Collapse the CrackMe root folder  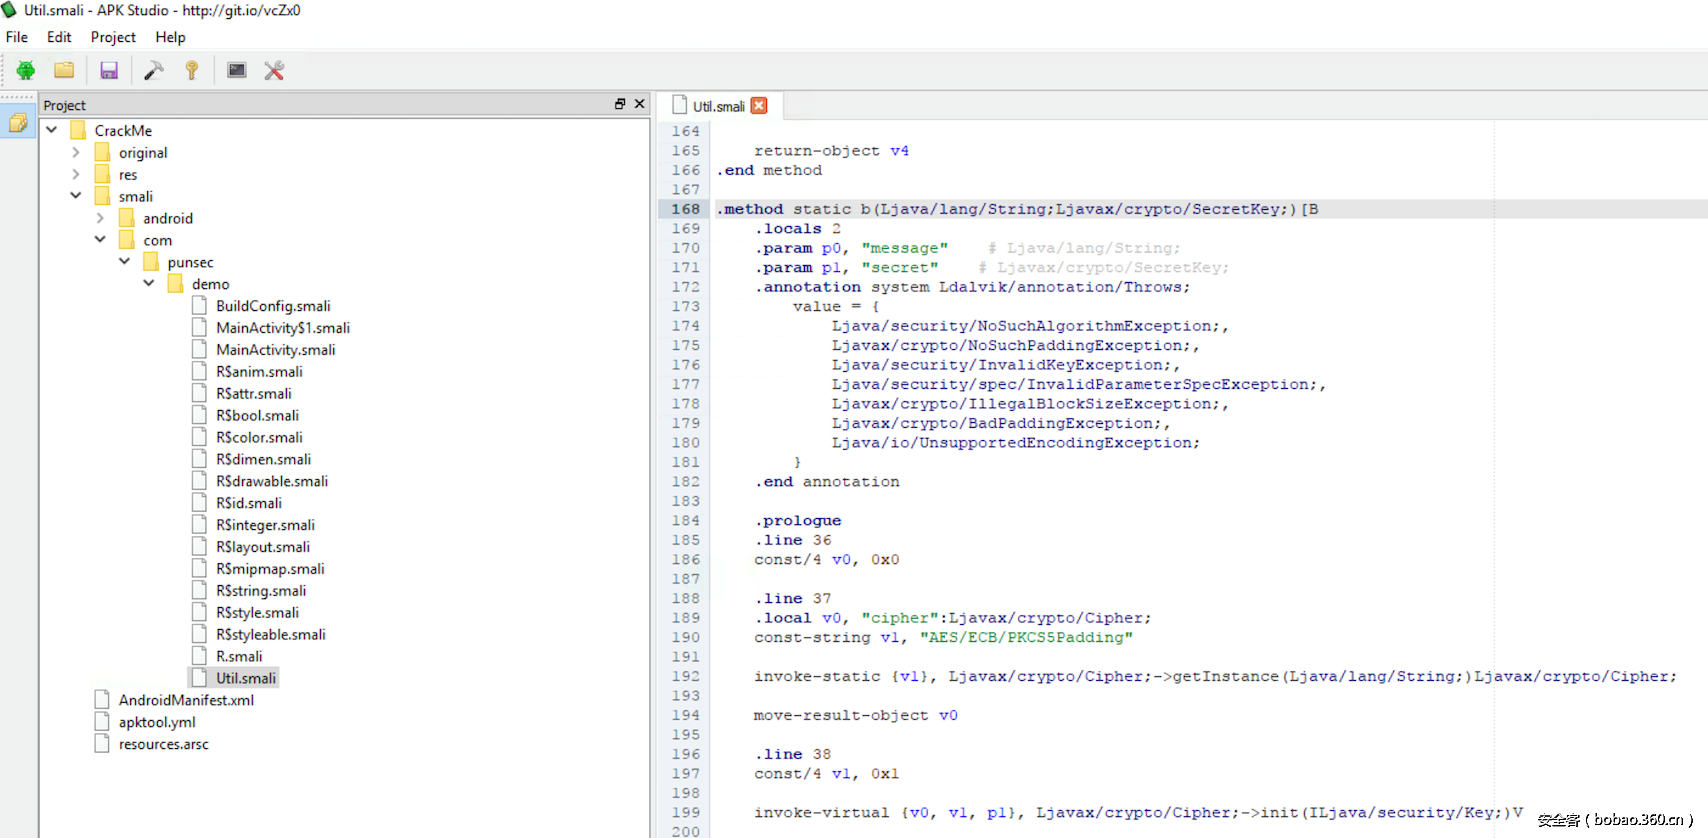coord(52,130)
